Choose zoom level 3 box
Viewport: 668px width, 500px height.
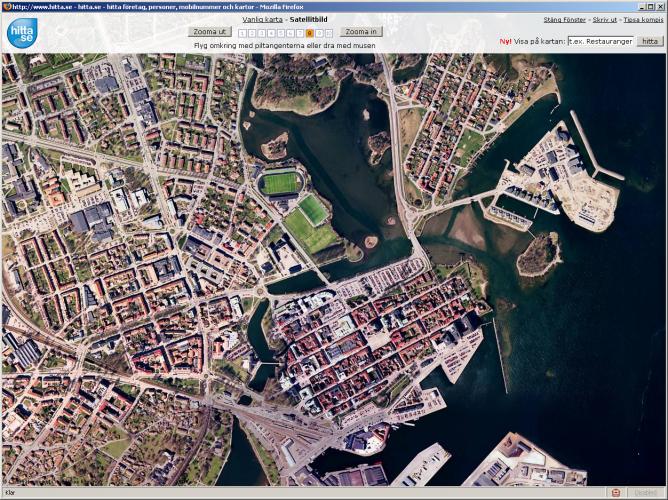click(263, 32)
